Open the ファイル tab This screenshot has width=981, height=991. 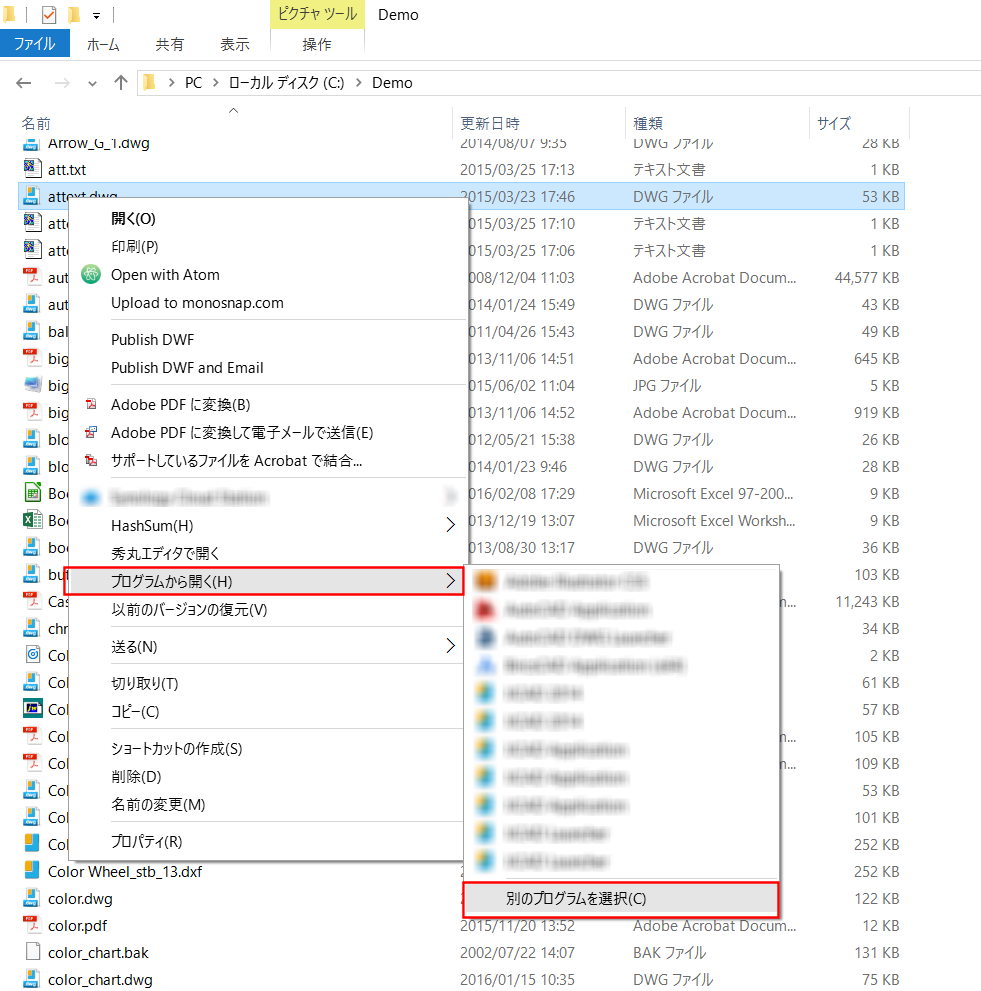[x=34, y=44]
